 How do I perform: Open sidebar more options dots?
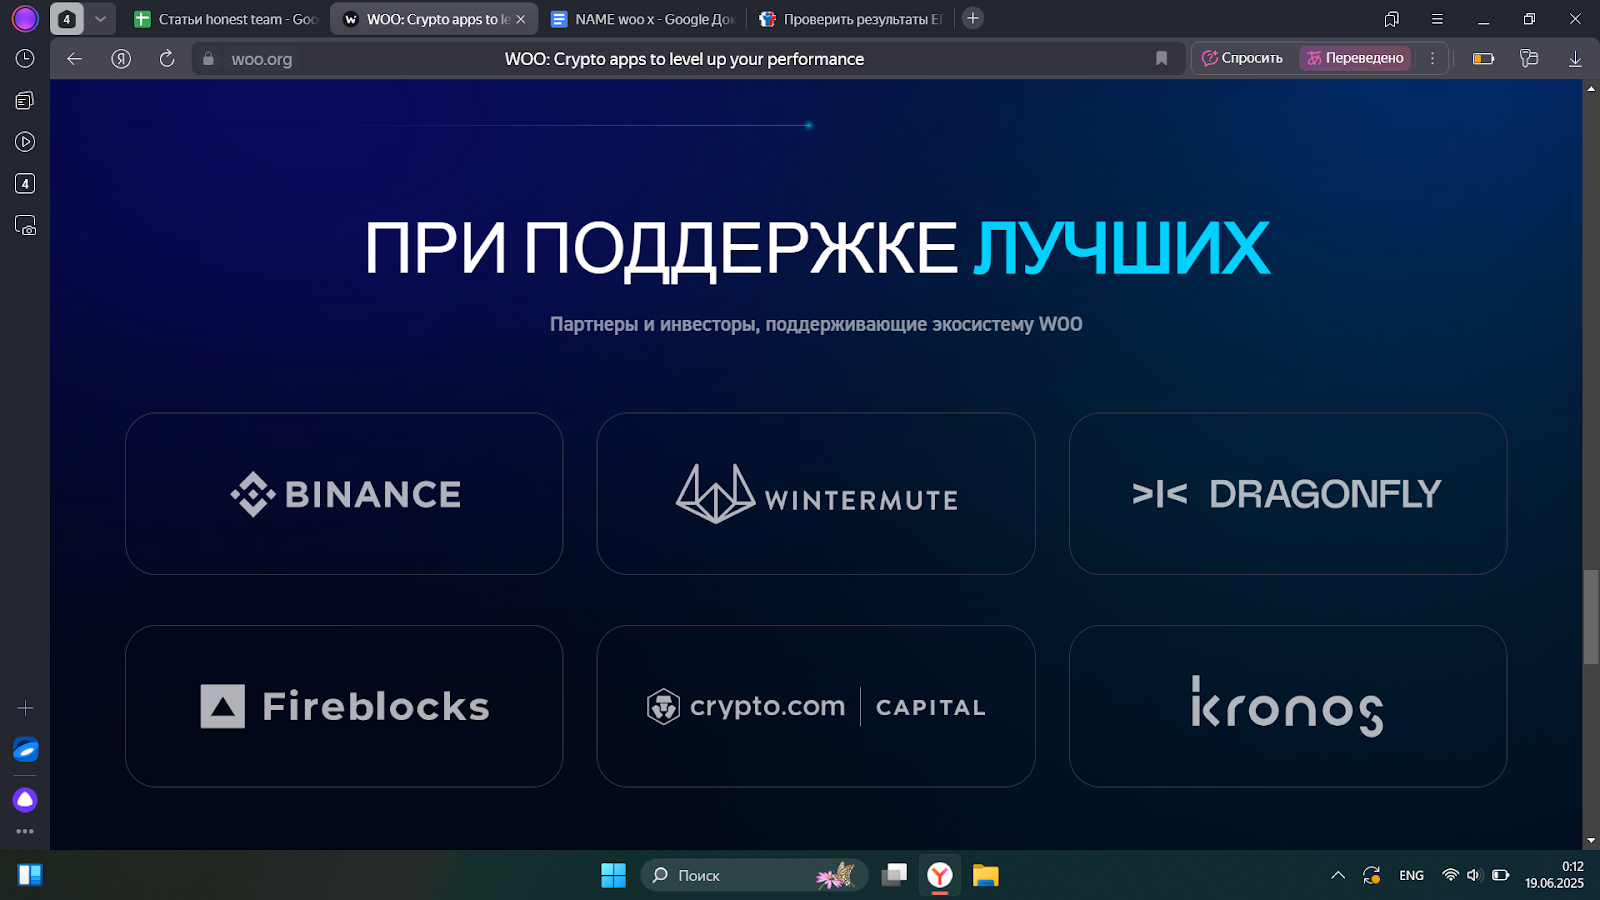click(x=25, y=831)
